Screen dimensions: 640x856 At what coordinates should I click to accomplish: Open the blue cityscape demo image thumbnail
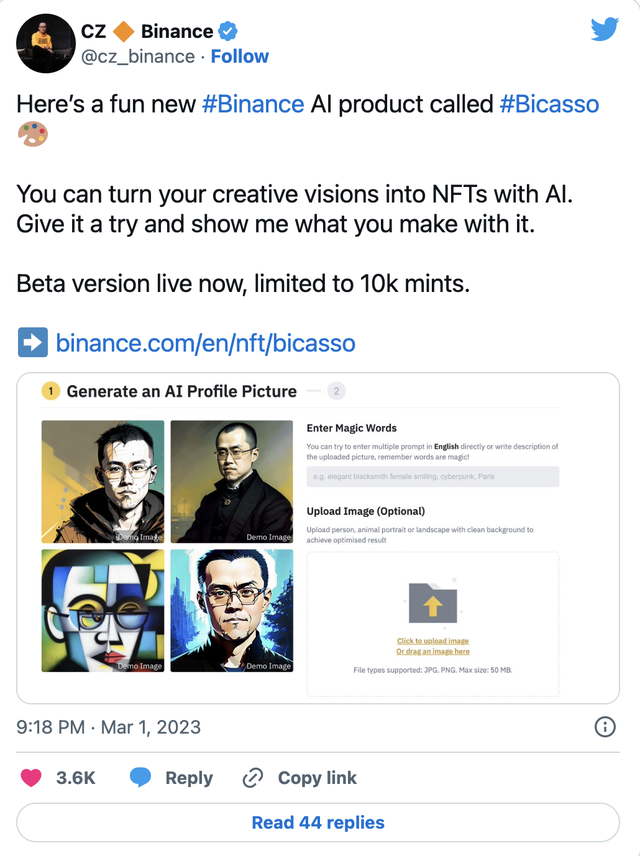(232, 610)
